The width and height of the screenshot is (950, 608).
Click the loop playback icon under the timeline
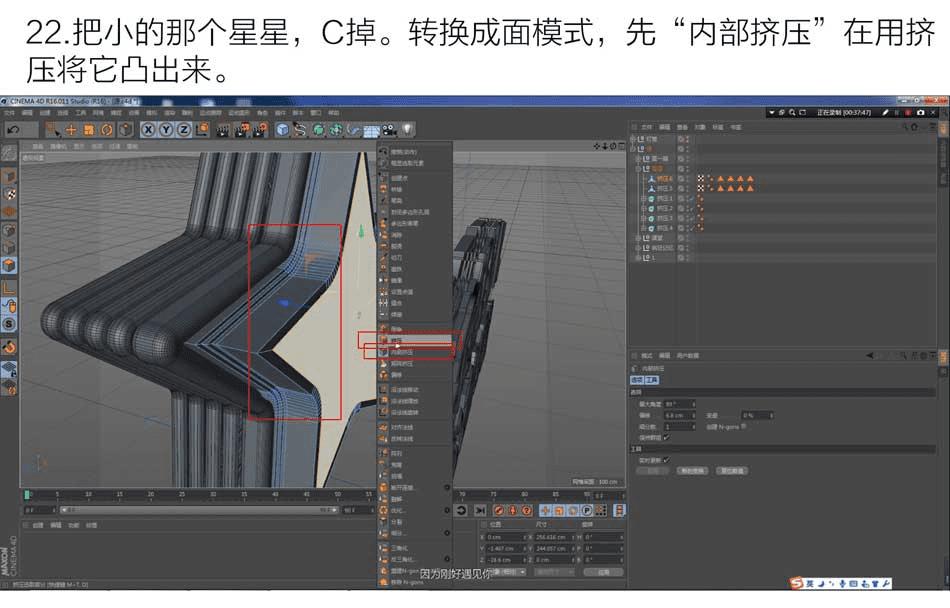click(460, 511)
